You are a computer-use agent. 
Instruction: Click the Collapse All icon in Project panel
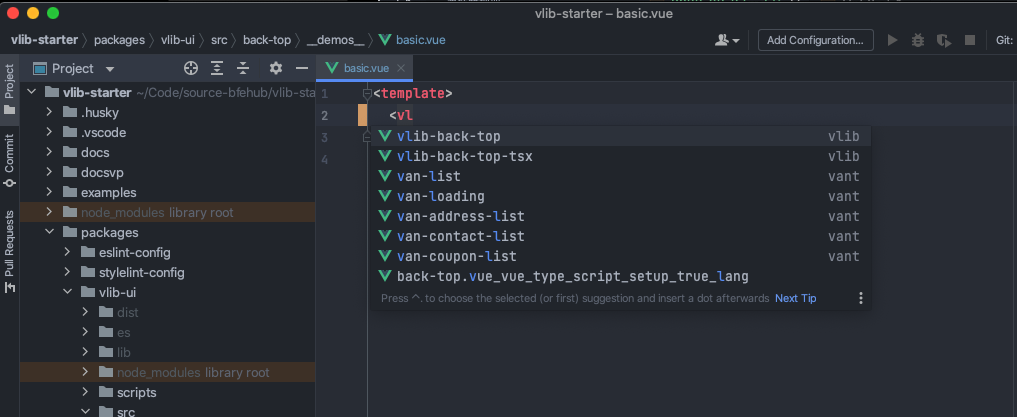point(243,68)
